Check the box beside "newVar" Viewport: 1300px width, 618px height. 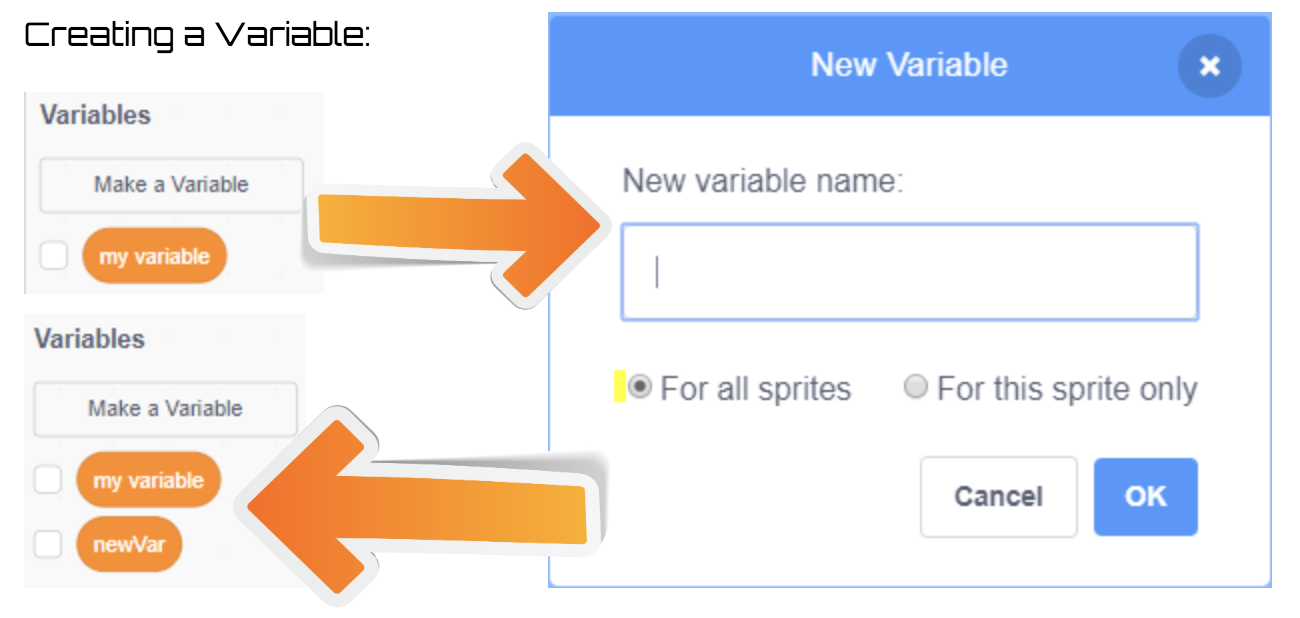point(49,545)
